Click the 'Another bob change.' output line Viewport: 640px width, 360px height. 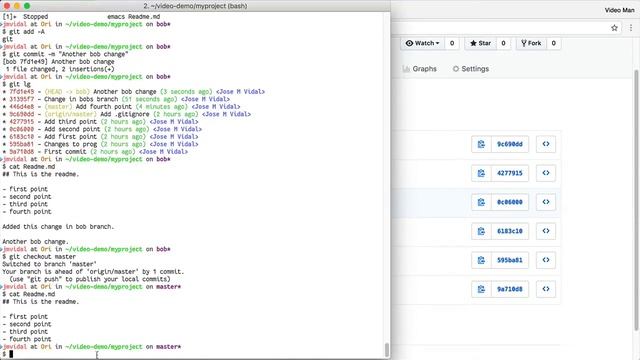(36, 242)
